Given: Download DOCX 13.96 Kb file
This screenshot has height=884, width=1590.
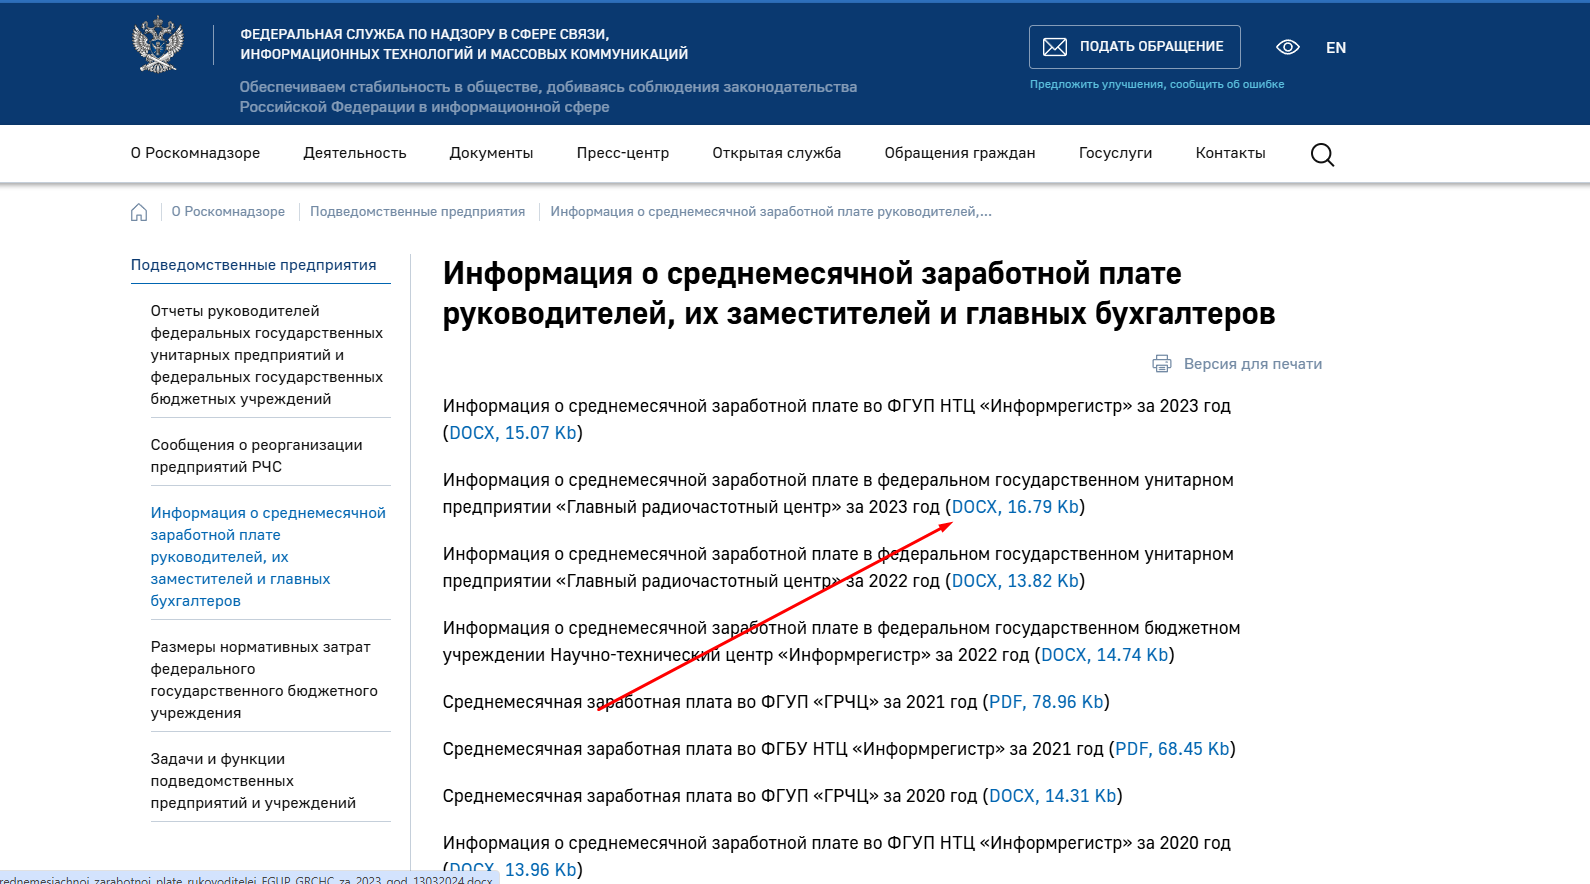Looking at the screenshot, I should click(x=513, y=870).
